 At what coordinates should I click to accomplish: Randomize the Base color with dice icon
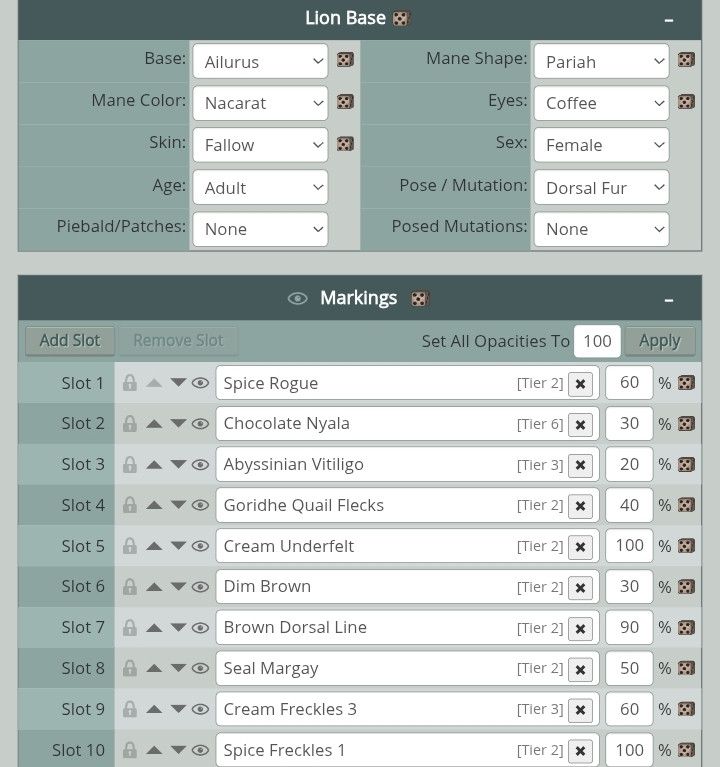(344, 61)
